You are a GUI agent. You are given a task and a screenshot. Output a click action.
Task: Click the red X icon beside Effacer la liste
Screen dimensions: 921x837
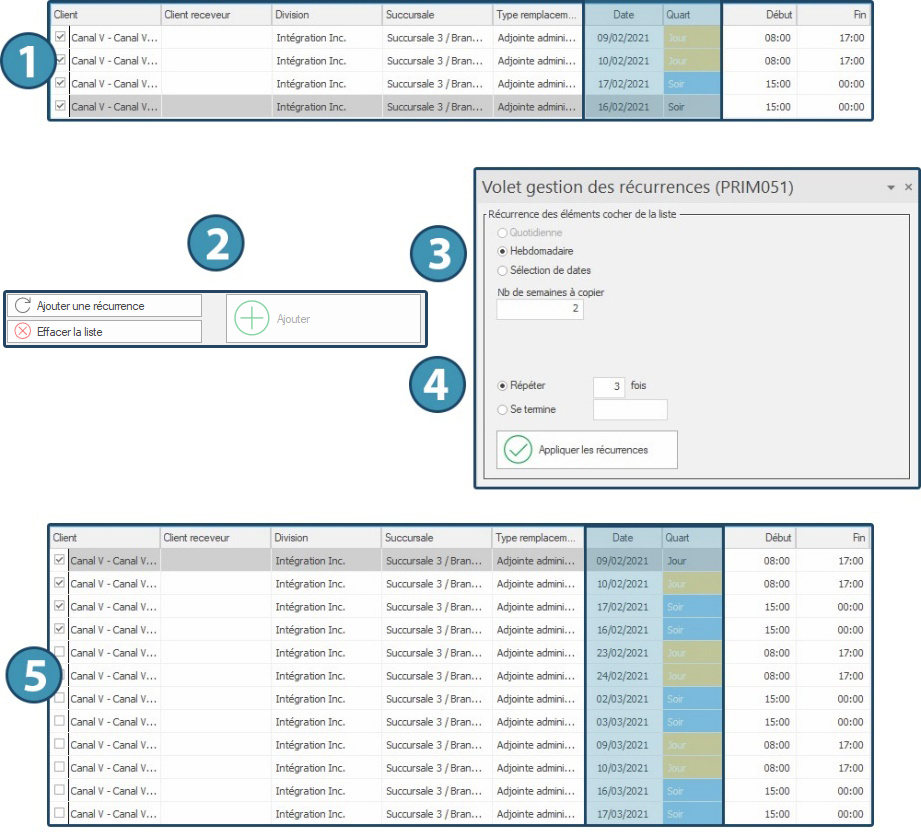[23, 332]
